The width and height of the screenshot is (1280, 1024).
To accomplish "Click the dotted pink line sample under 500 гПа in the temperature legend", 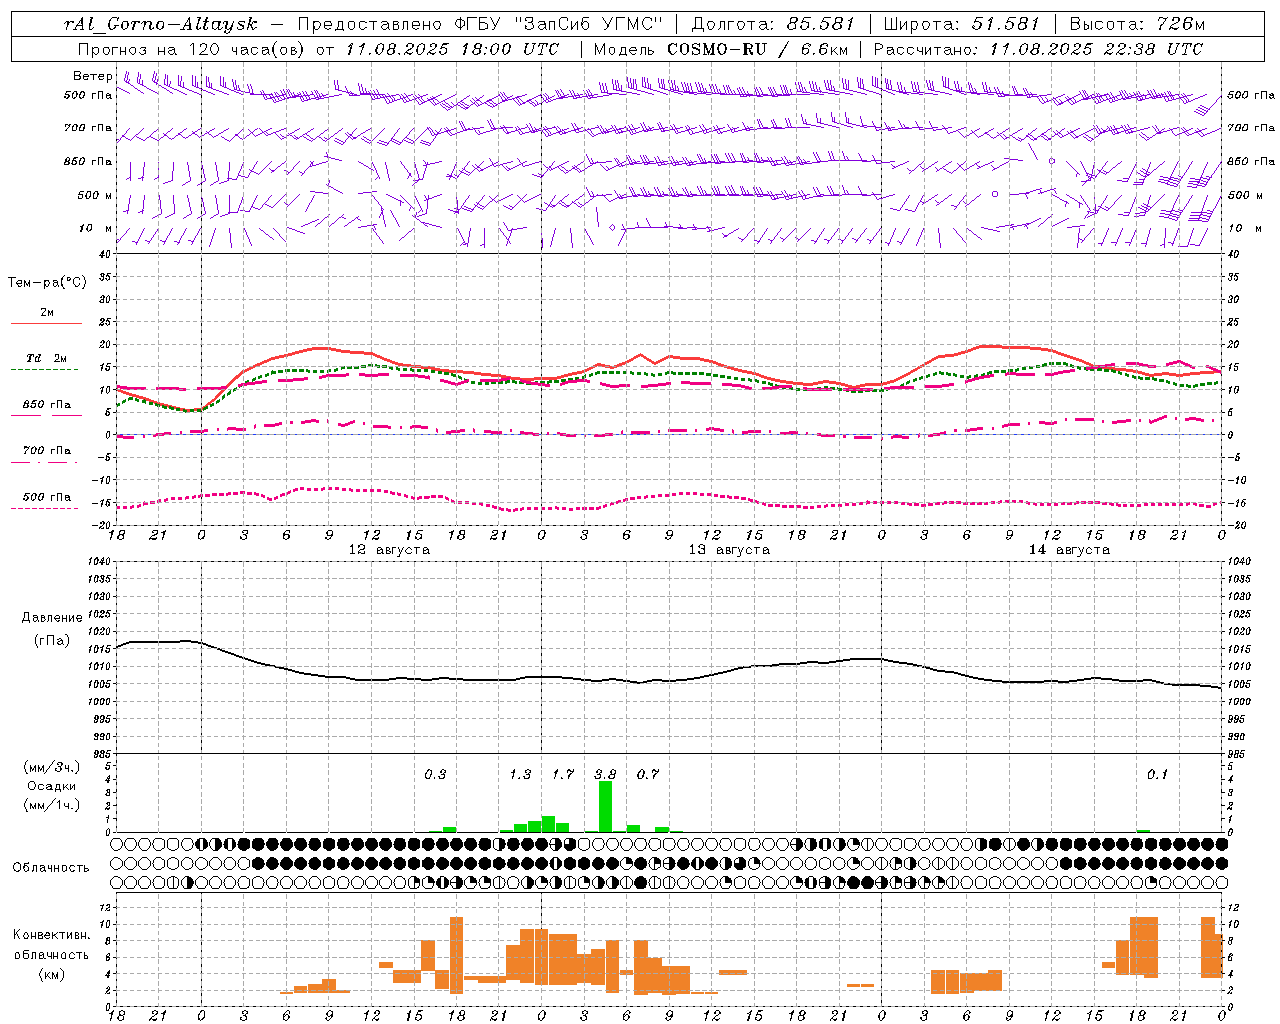I will pos(46,508).
